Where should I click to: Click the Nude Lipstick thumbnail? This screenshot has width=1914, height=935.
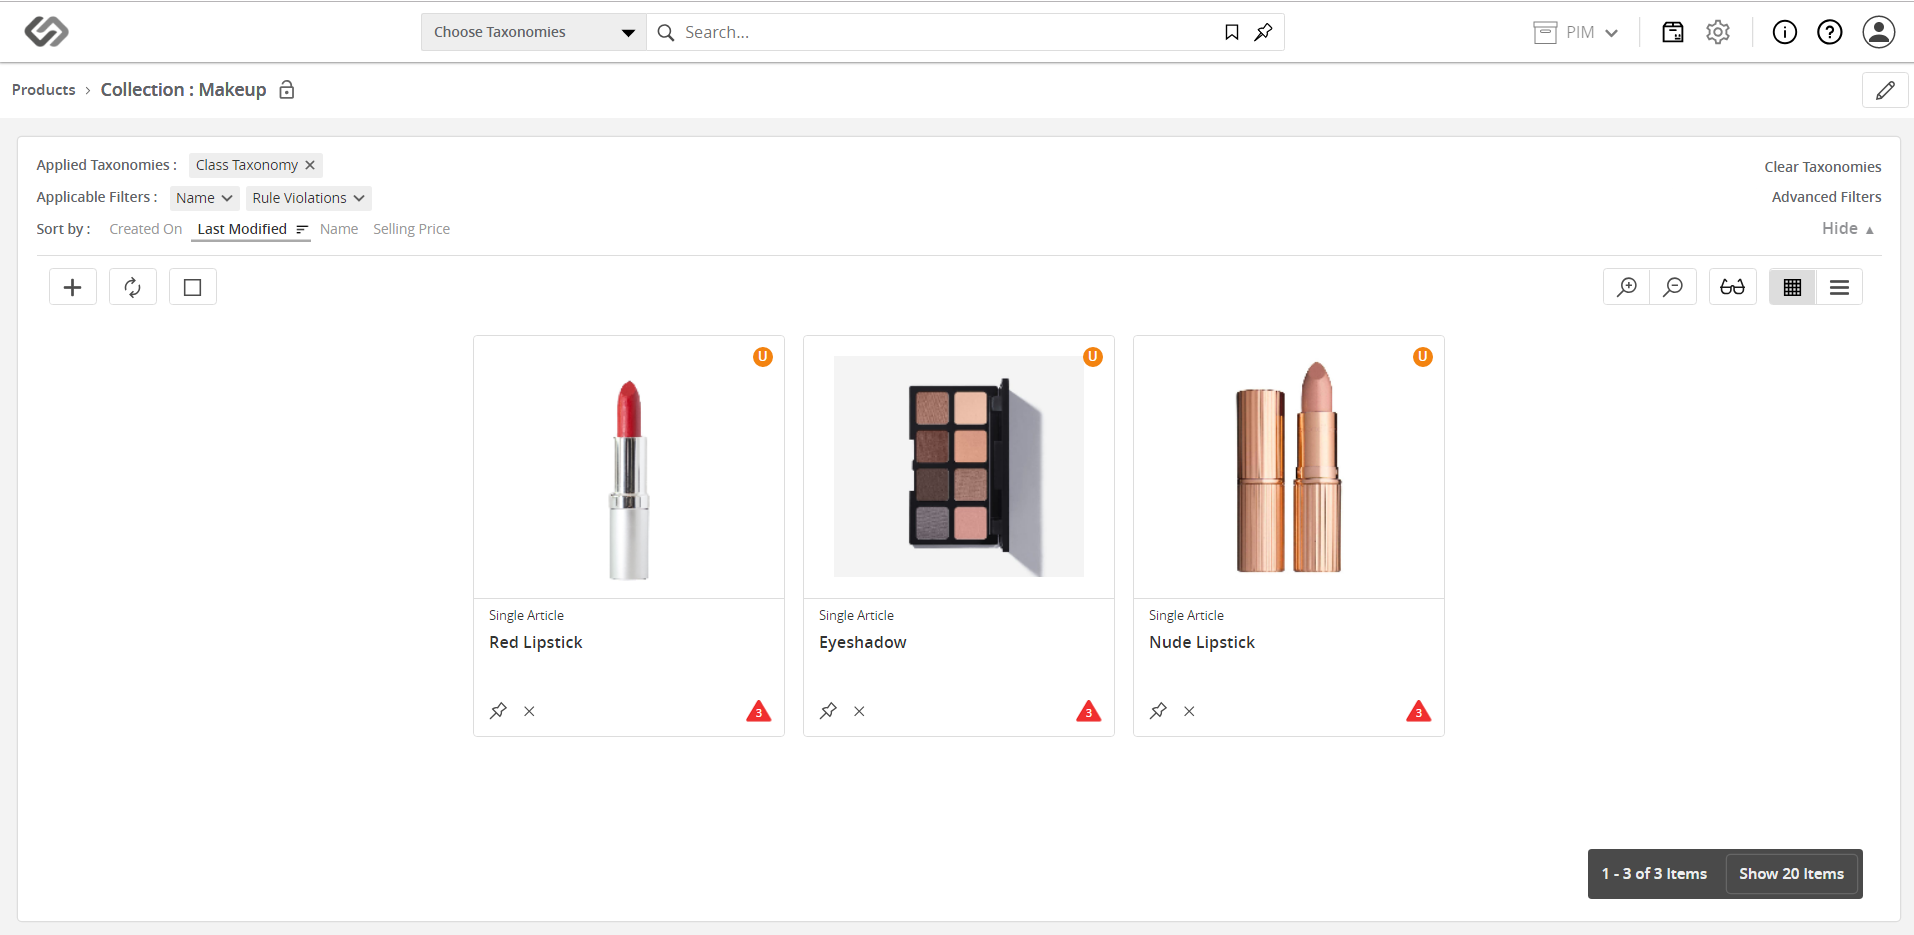pyautogui.click(x=1288, y=467)
